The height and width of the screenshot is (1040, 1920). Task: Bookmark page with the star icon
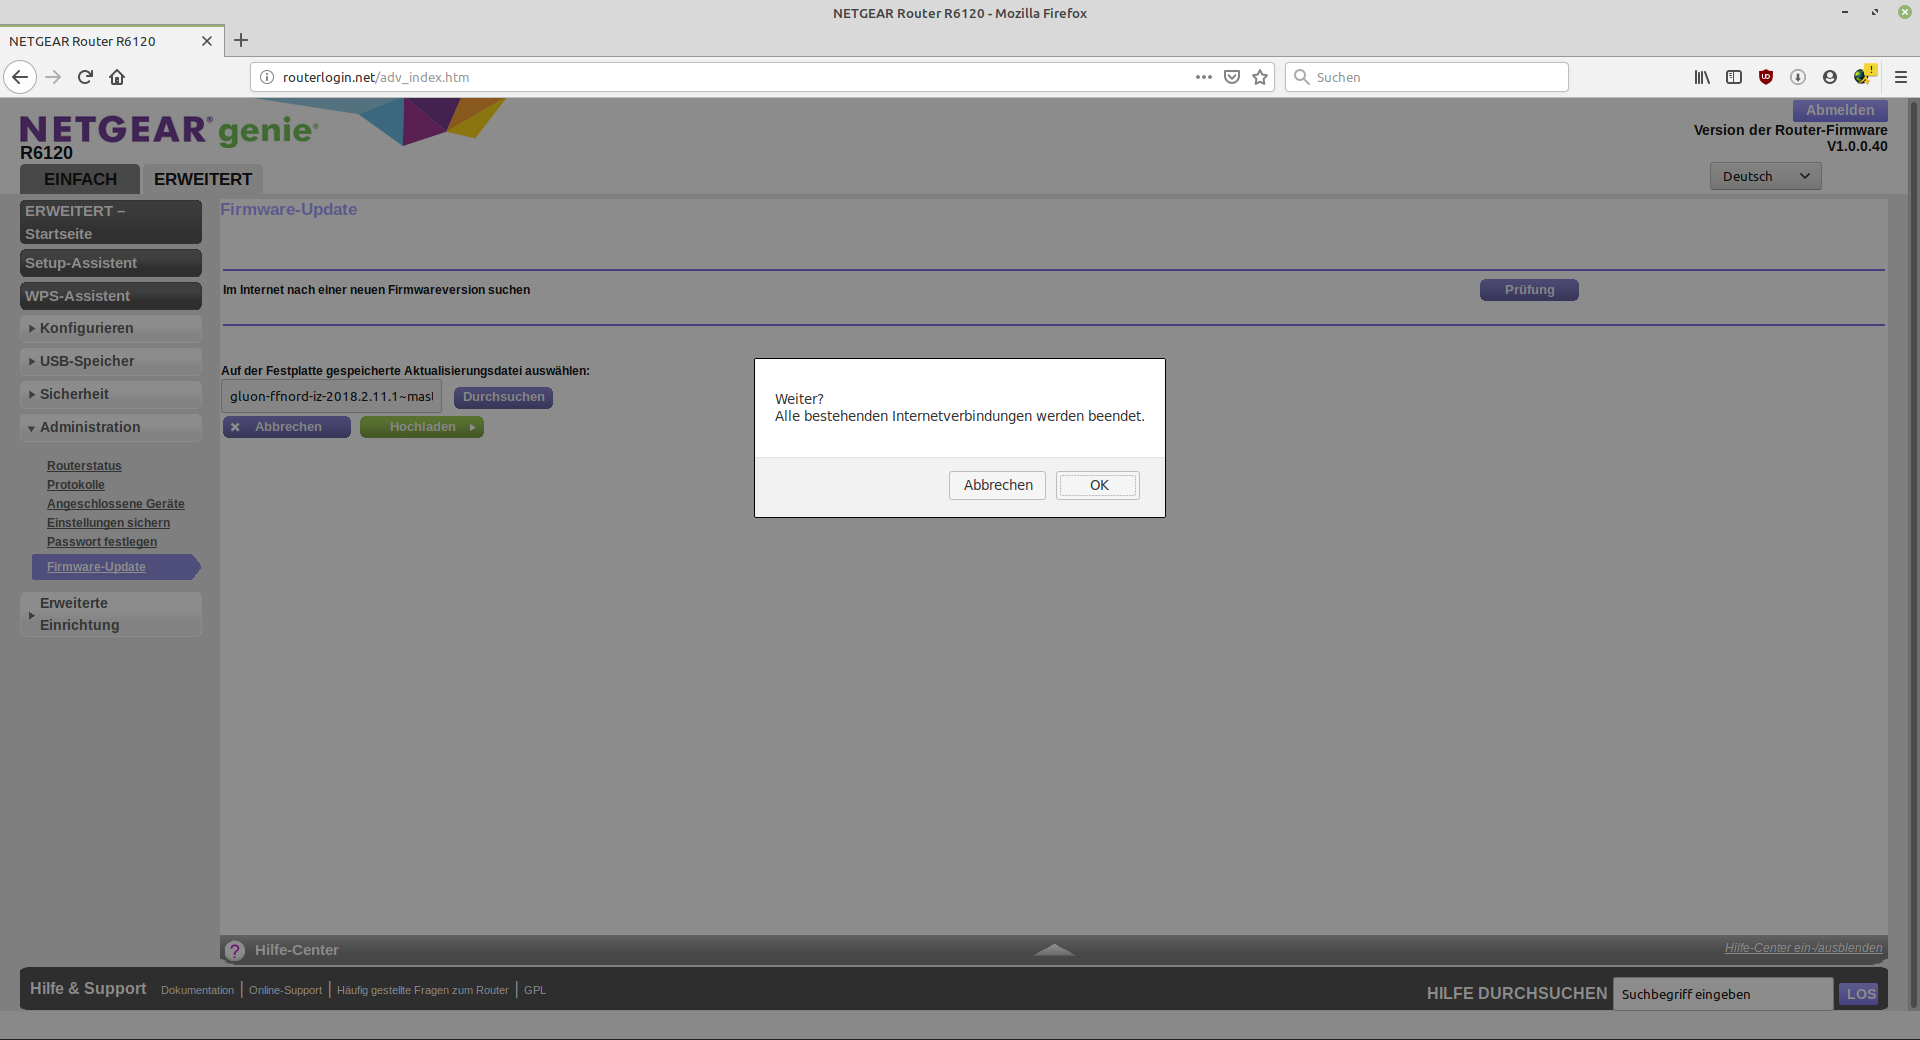click(1260, 77)
